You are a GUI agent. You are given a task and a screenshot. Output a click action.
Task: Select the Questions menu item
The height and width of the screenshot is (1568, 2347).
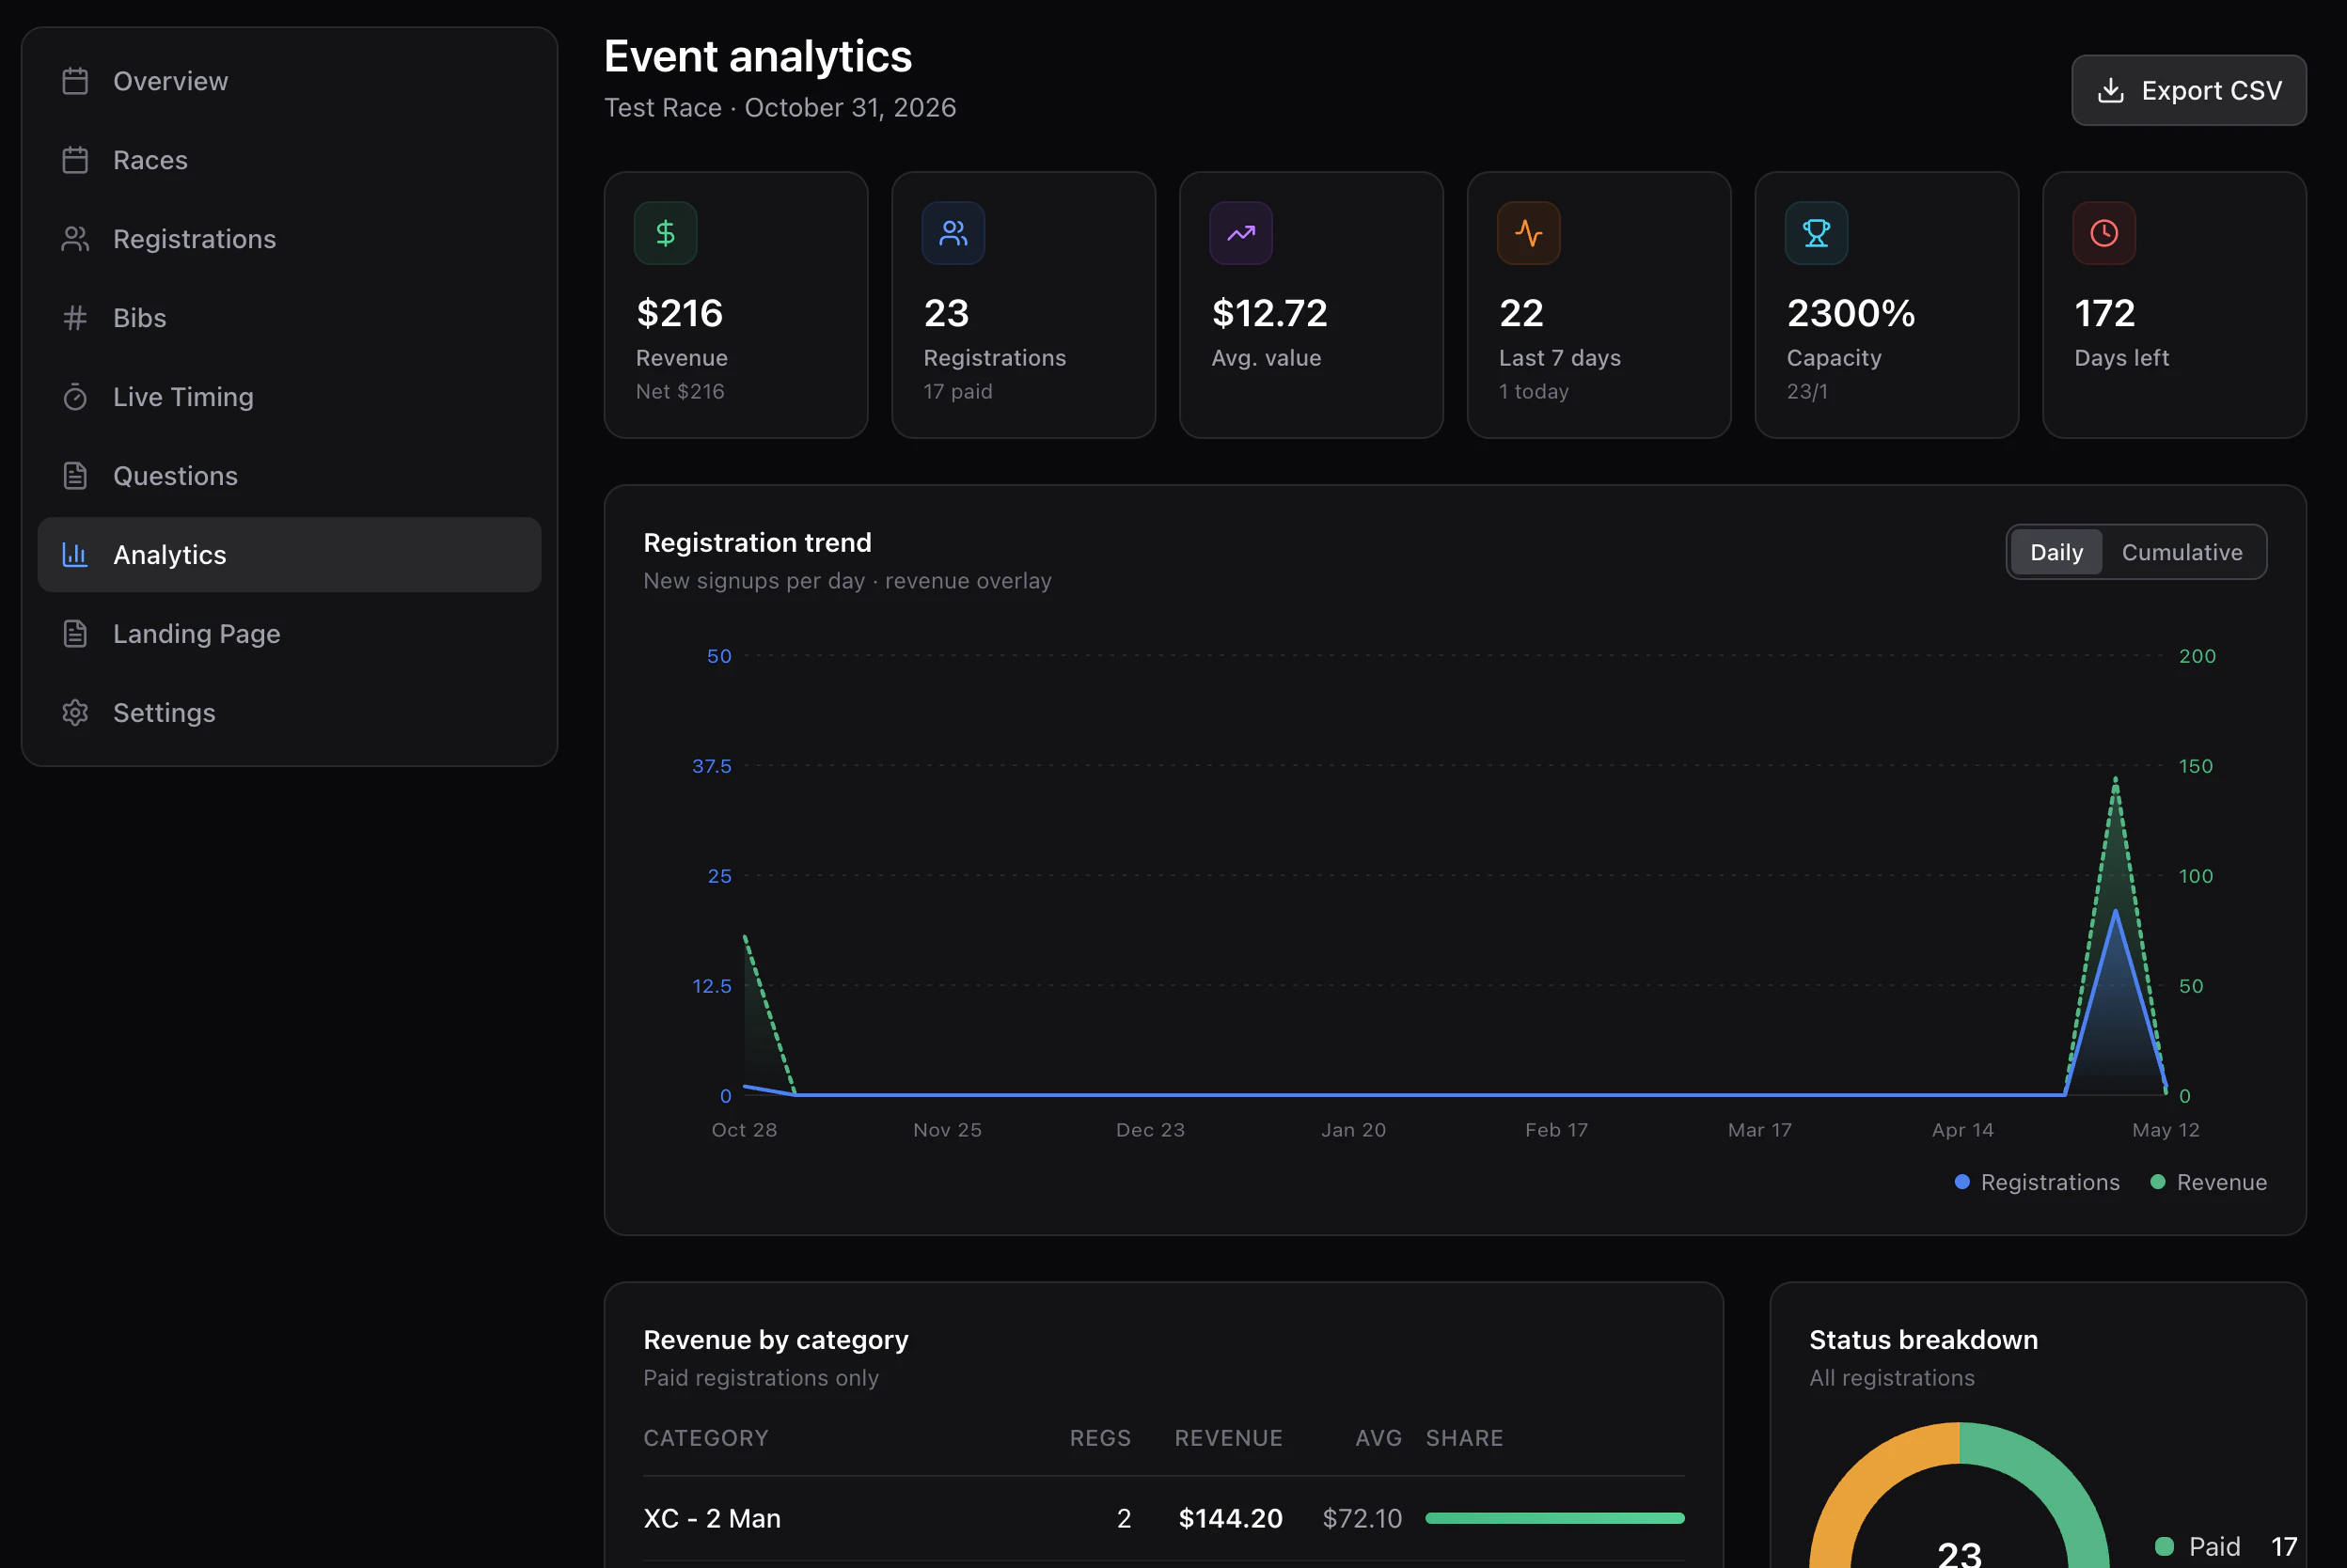click(289, 476)
